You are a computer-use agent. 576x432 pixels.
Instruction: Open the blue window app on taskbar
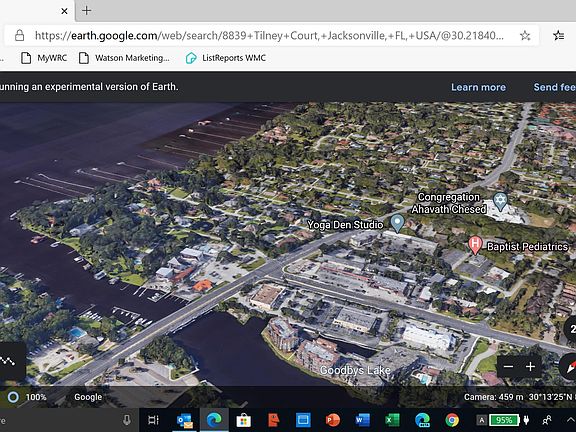tap(303, 420)
